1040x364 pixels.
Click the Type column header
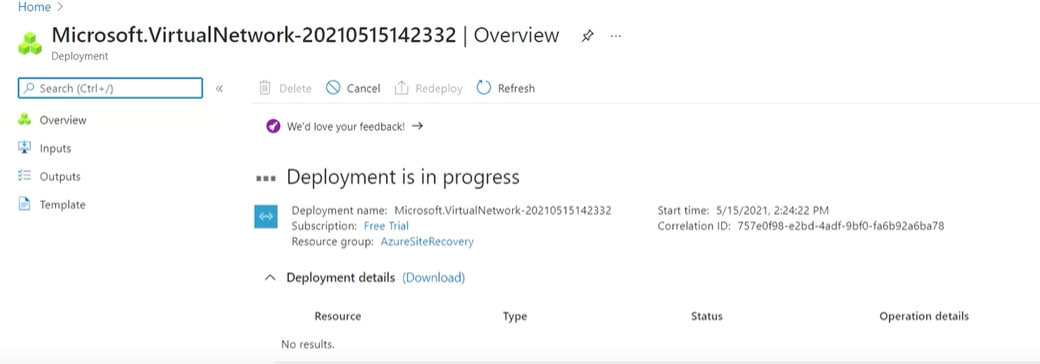515,316
